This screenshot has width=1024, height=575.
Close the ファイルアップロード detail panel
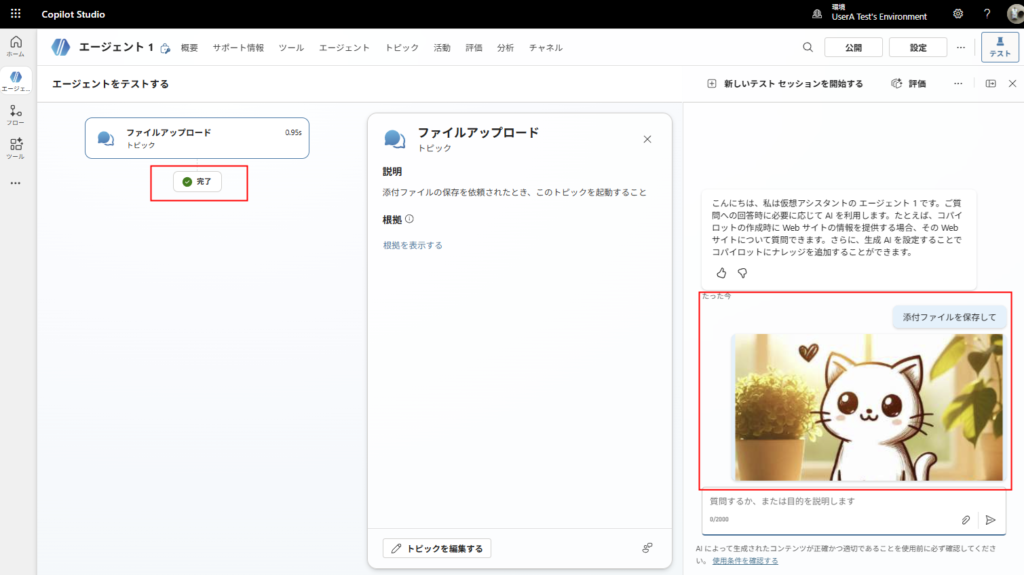[647, 139]
